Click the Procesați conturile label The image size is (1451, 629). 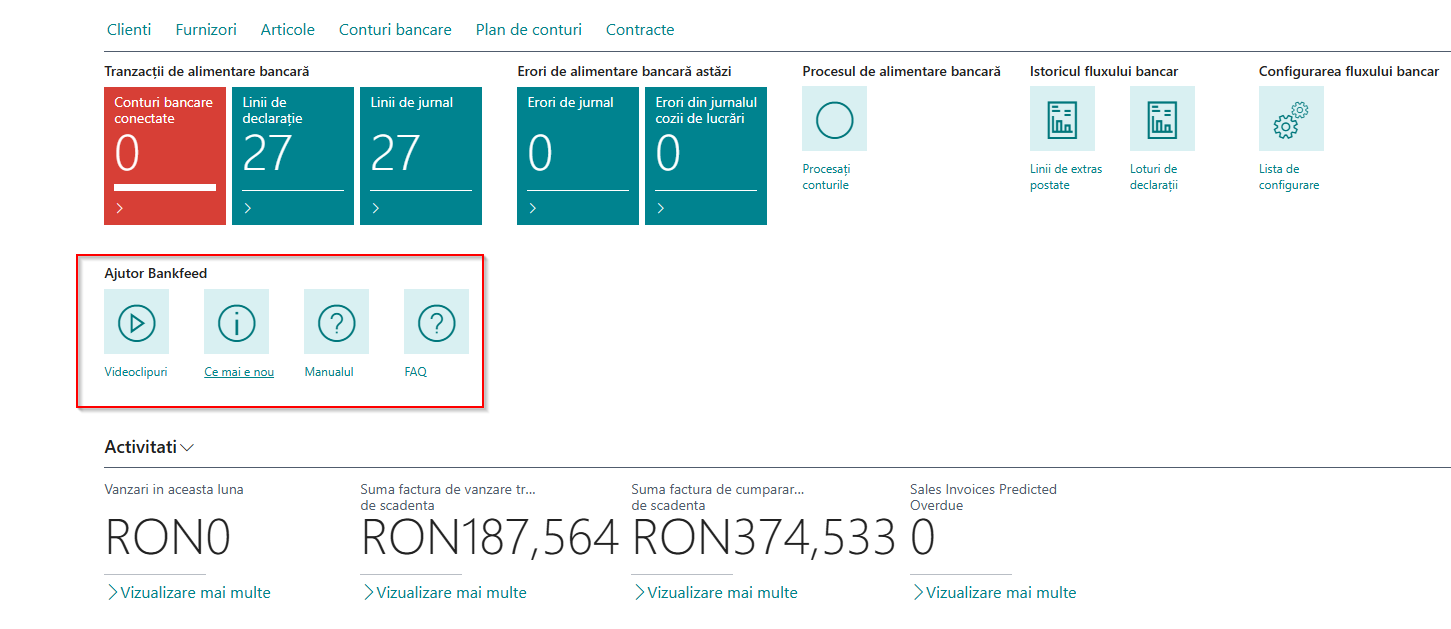tap(826, 177)
